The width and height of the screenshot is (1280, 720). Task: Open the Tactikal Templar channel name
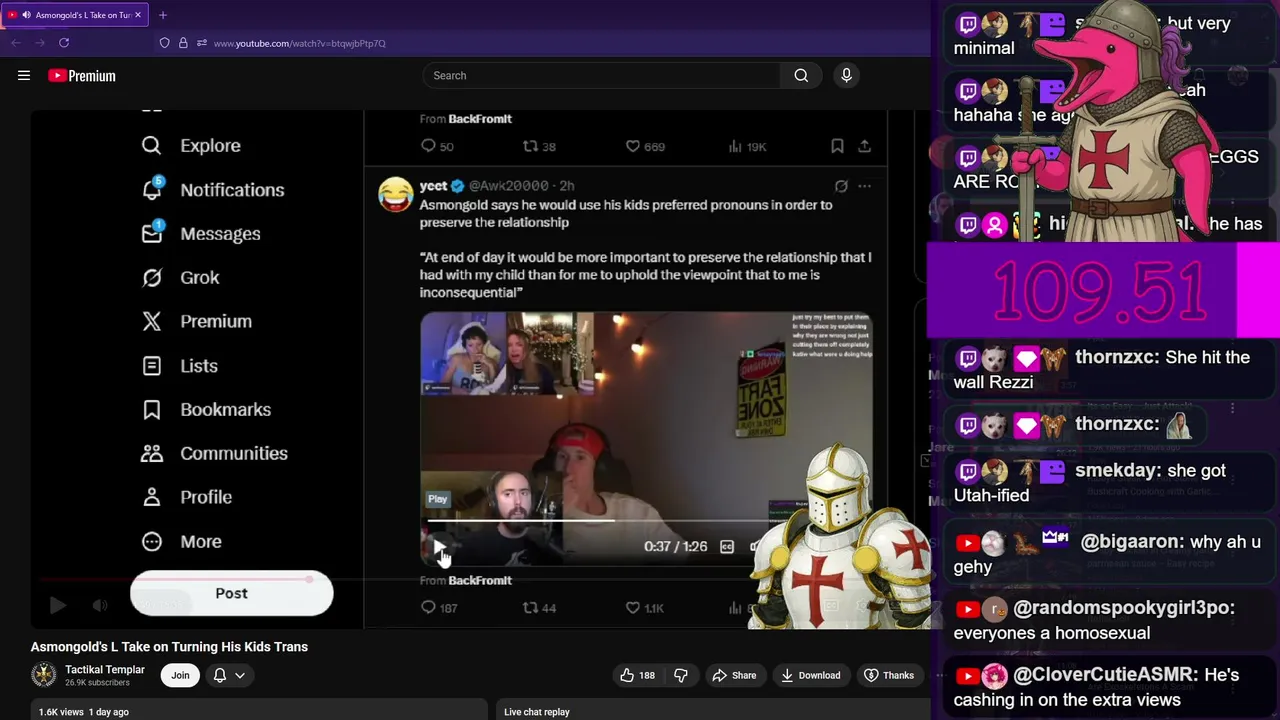(105, 670)
